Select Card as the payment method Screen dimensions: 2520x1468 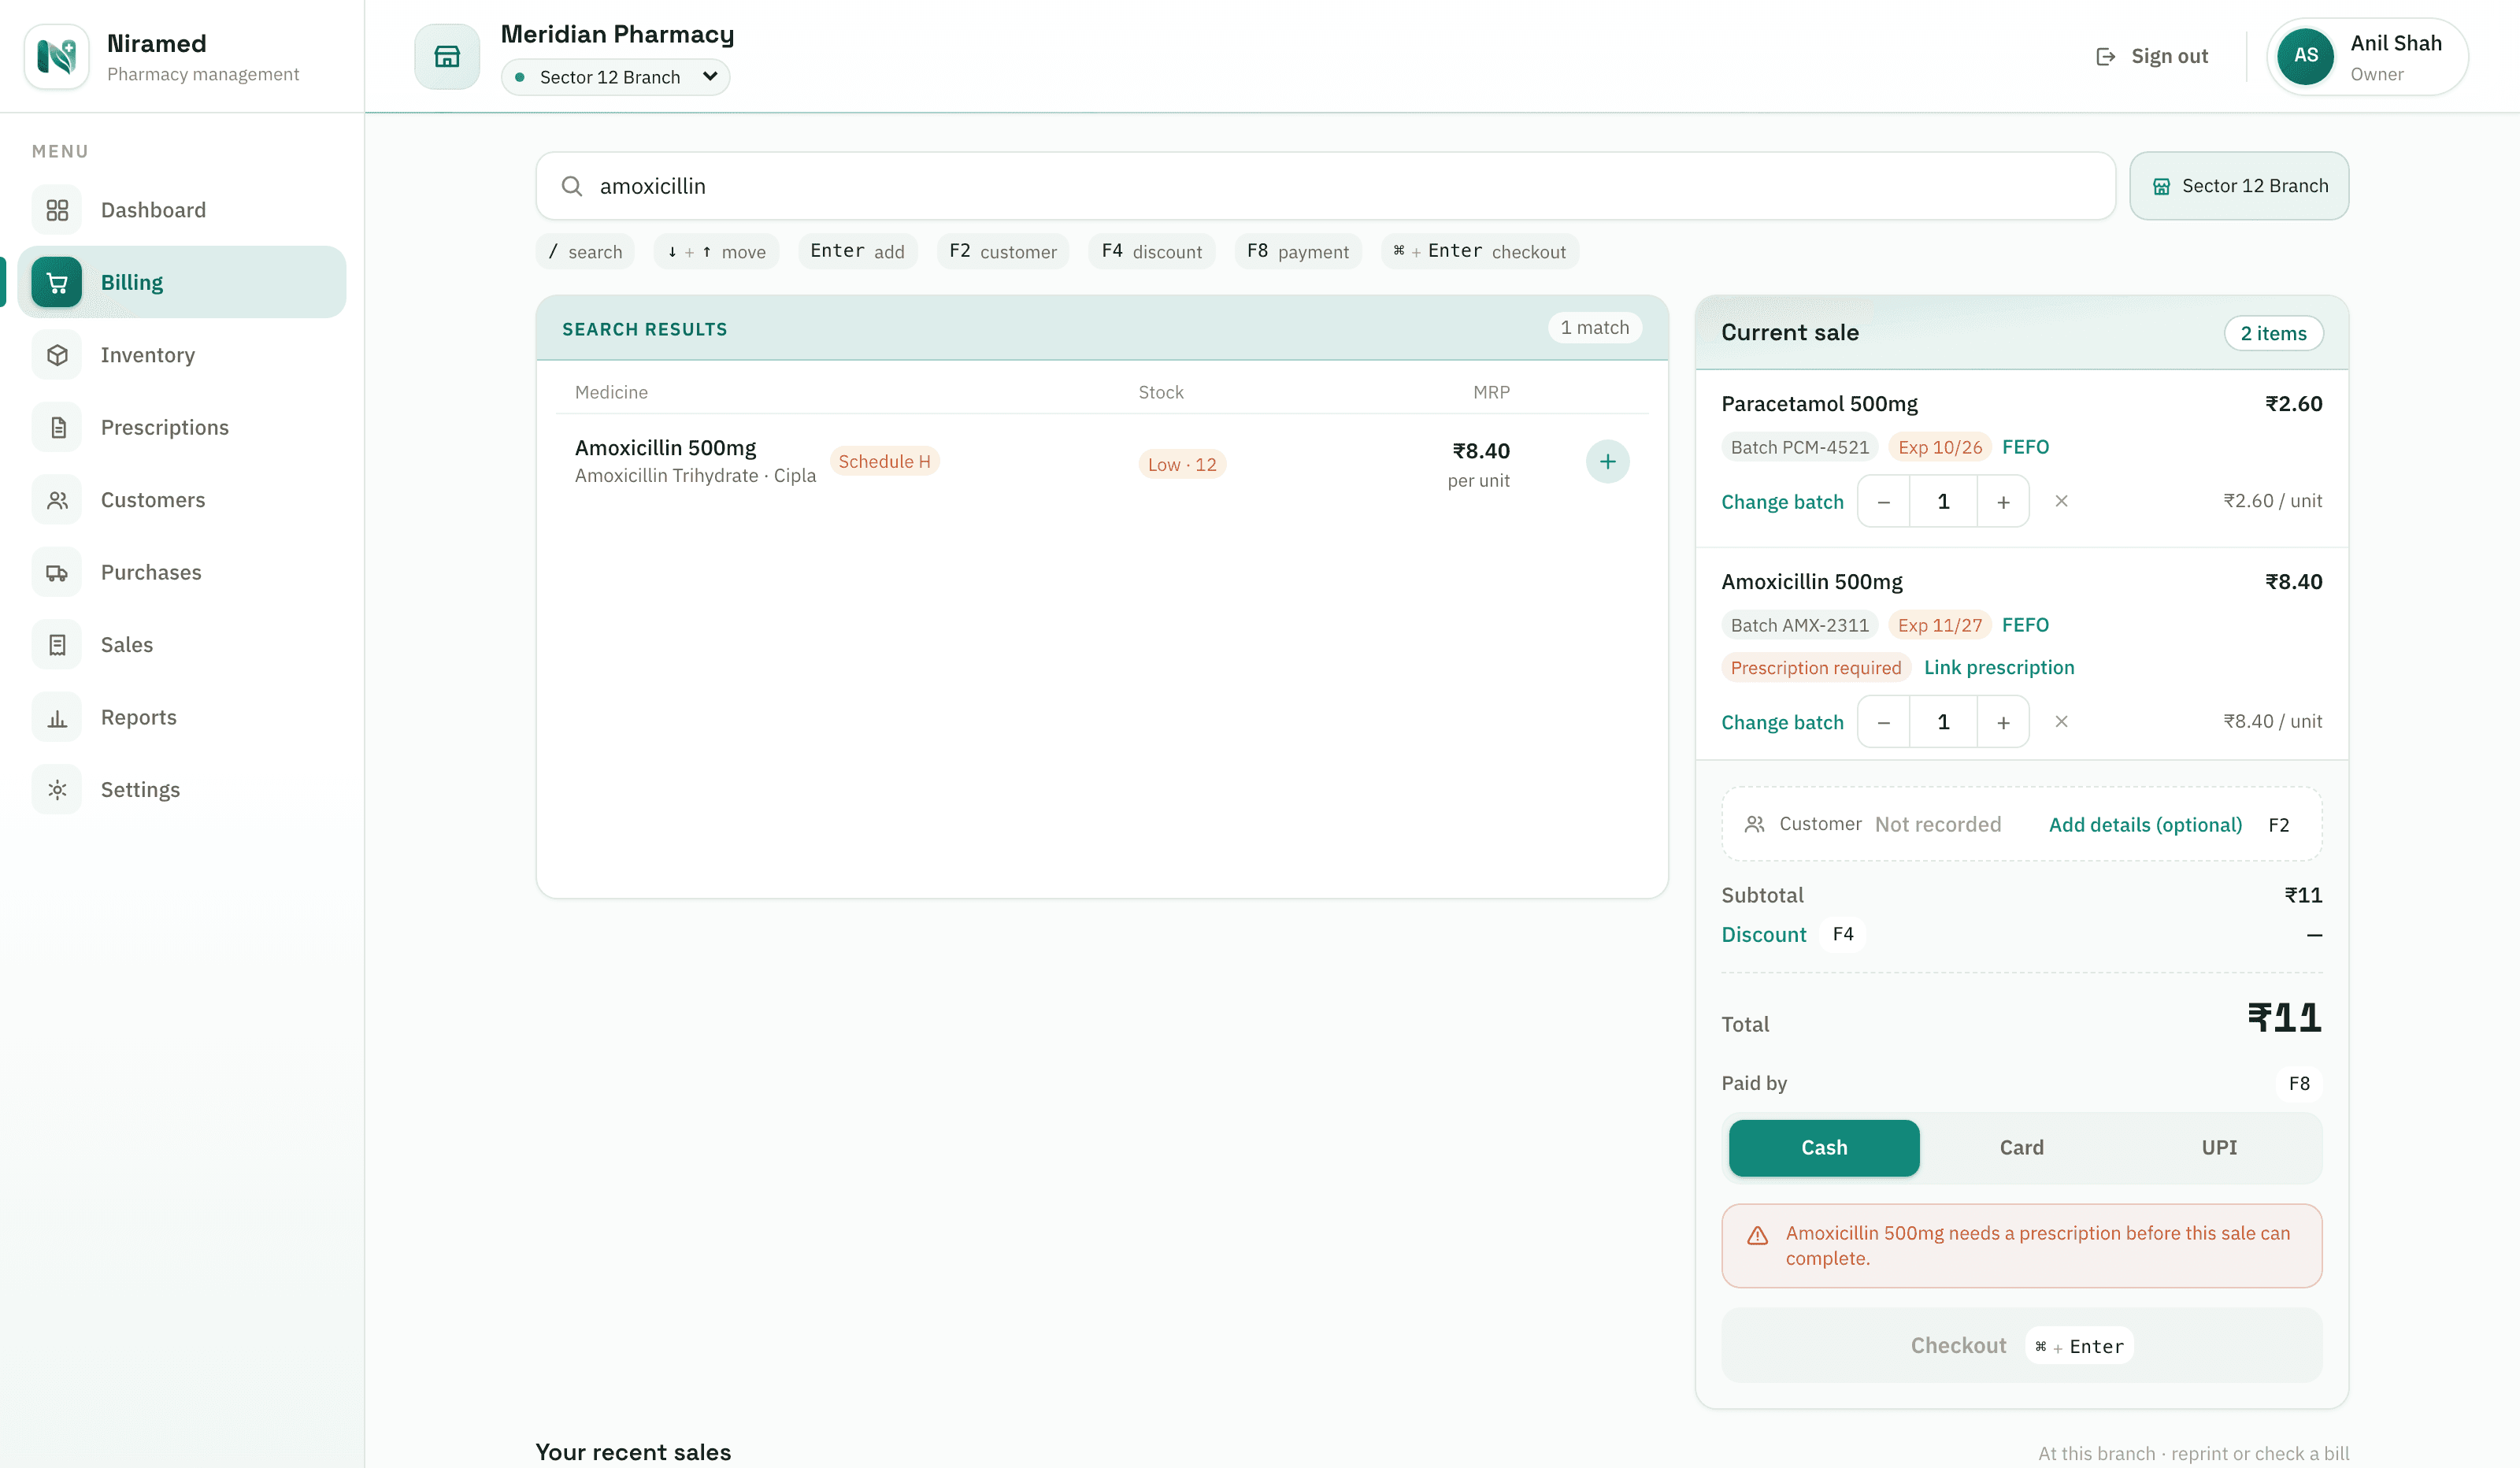(2021, 1148)
